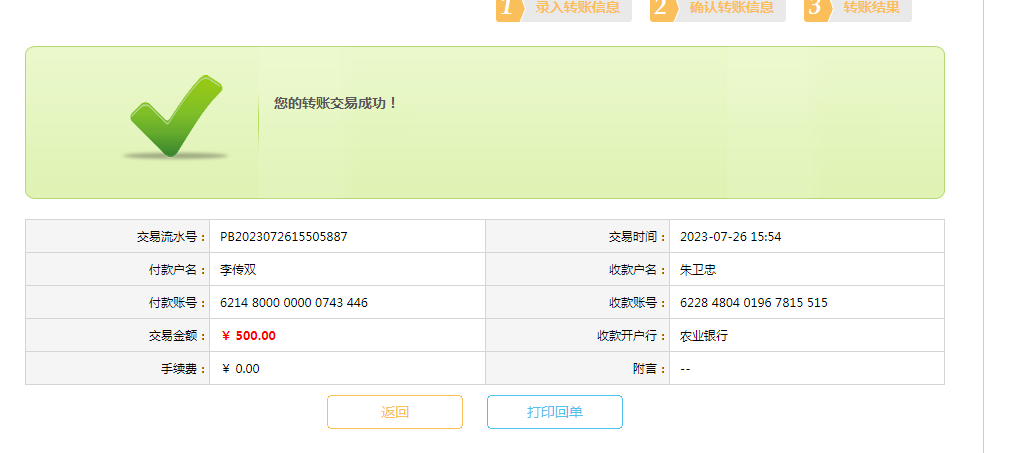Click the step 2 number badge
The height and width of the screenshot is (453, 1031).
(663, 8)
